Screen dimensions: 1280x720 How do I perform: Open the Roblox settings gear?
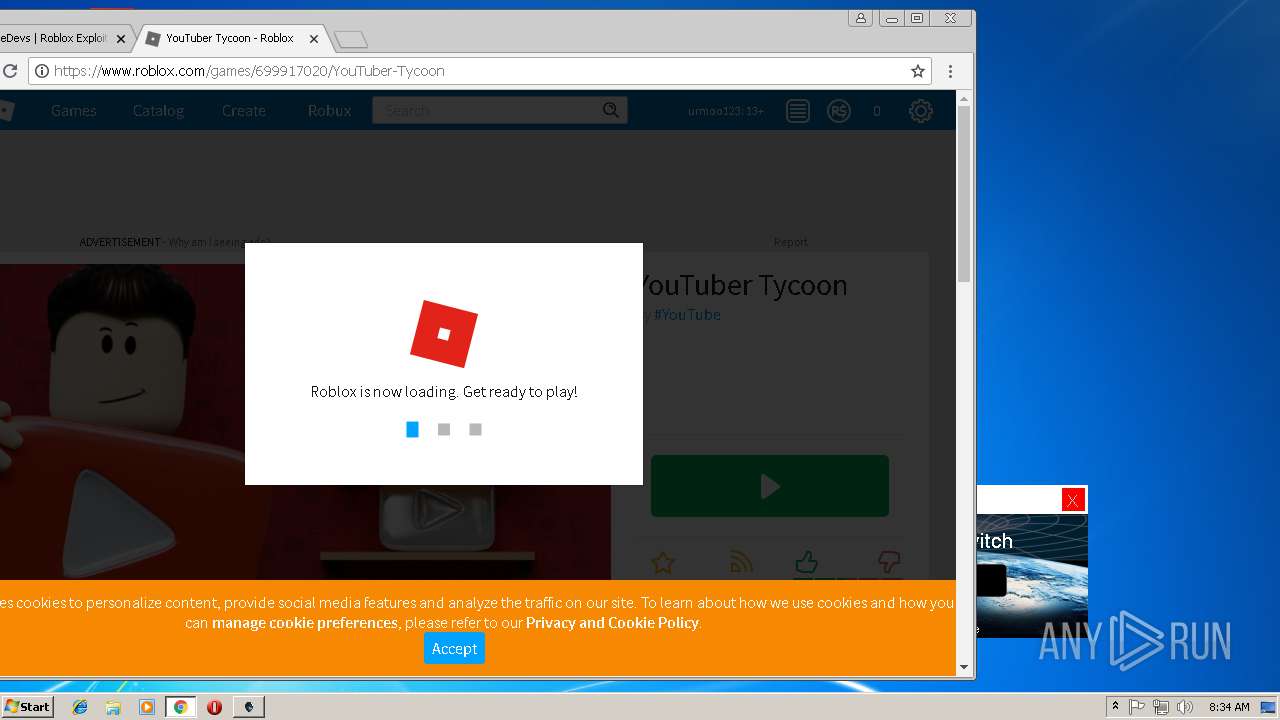click(921, 111)
